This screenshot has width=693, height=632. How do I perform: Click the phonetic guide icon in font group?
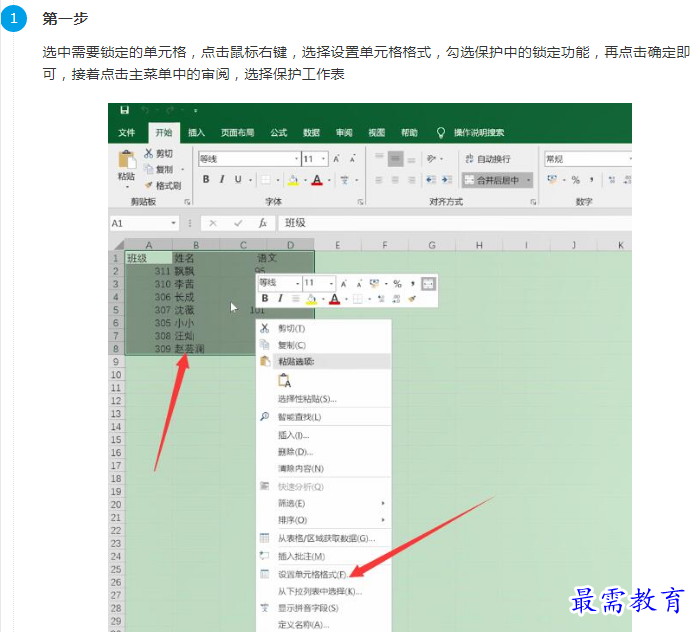[x=344, y=180]
